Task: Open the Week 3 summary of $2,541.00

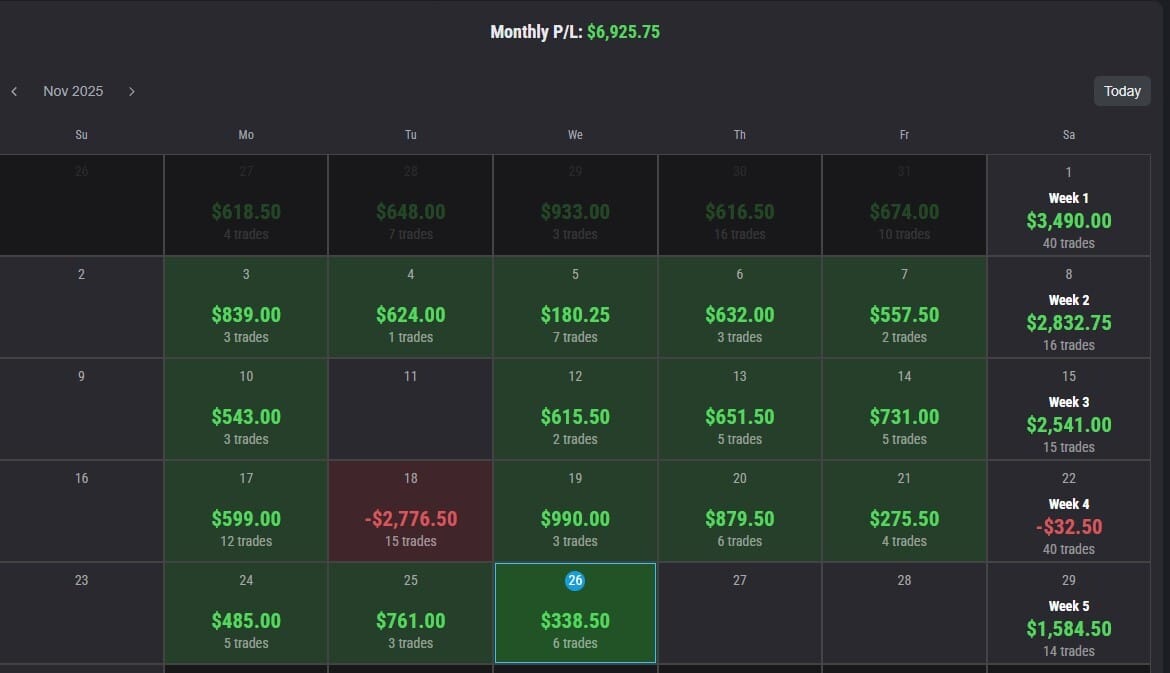Action: (x=1068, y=410)
